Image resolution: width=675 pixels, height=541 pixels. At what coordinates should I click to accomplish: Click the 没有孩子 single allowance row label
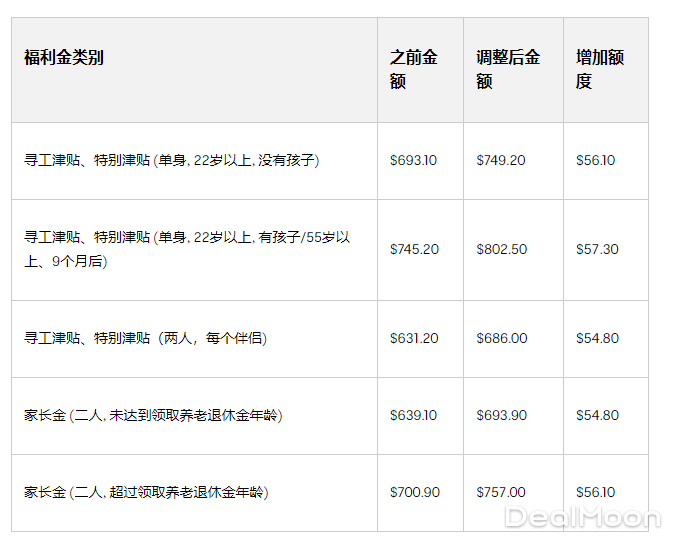click(172, 160)
